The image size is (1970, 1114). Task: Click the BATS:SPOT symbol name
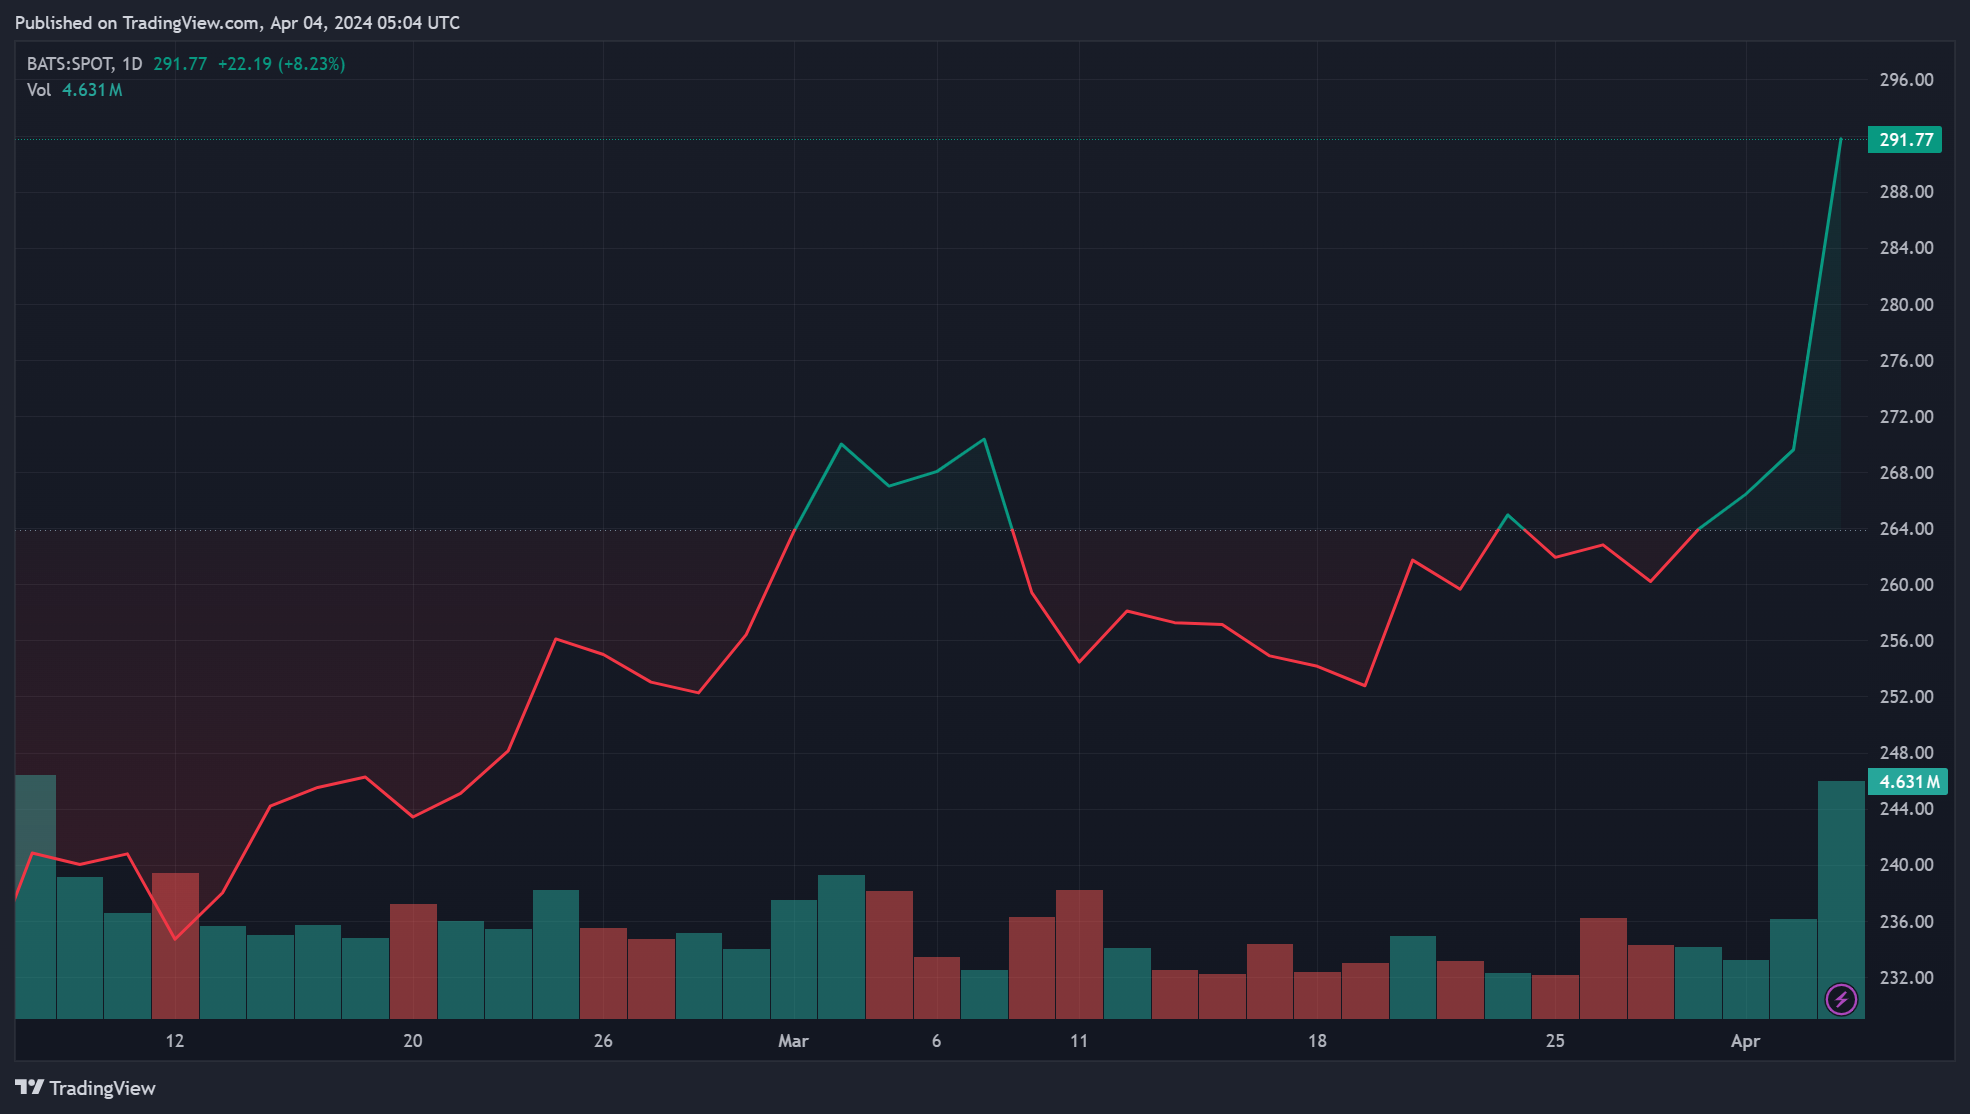point(70,64)
